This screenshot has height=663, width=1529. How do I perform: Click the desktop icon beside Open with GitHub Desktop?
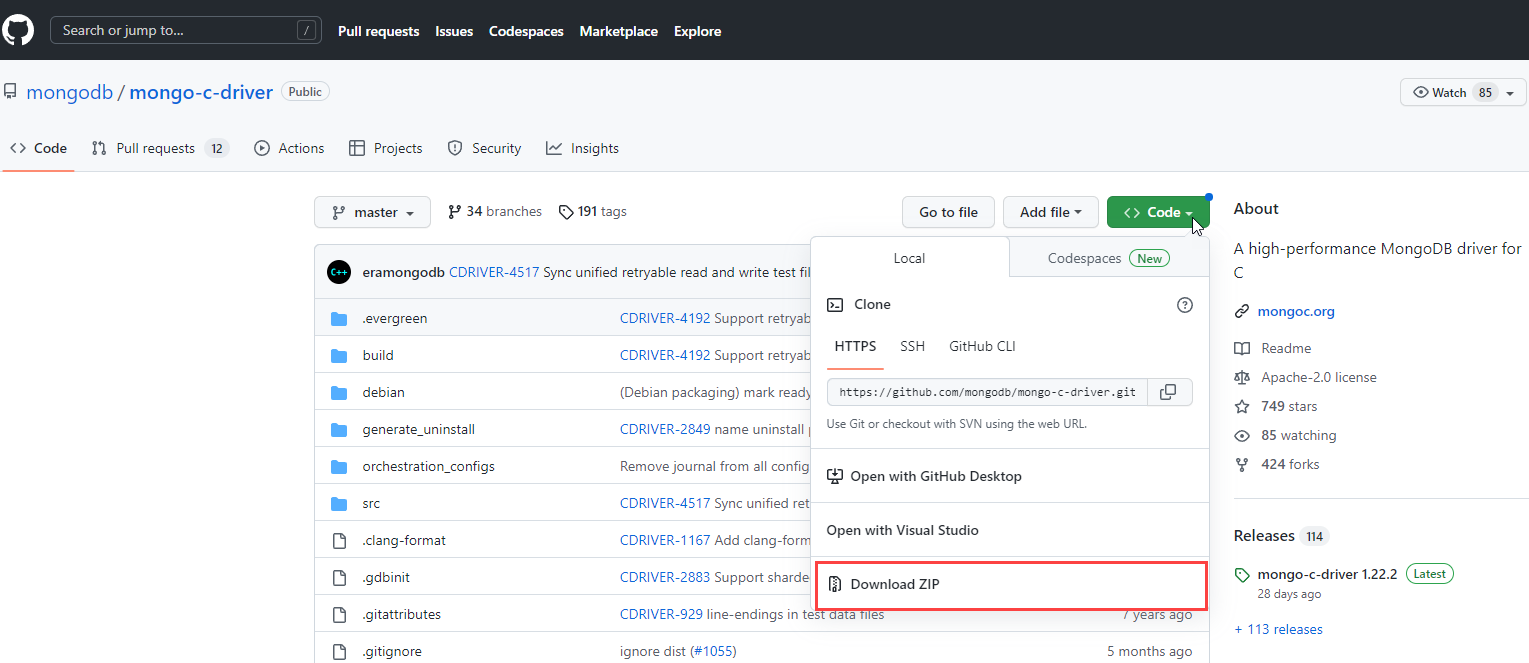tap(835, 476)
